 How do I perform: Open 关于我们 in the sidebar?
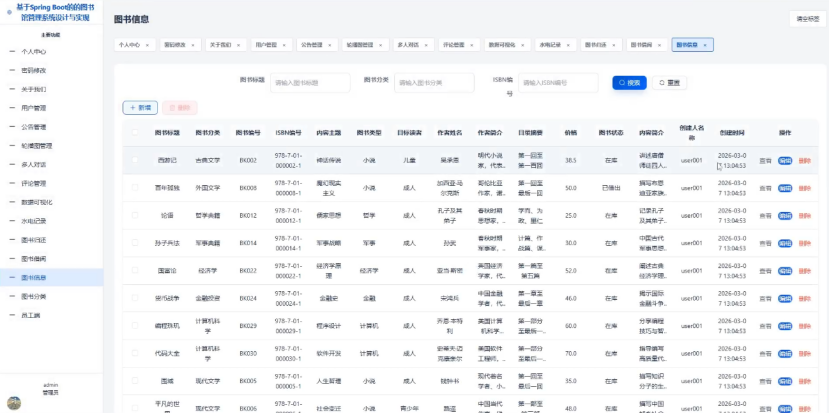coord(51,89)
